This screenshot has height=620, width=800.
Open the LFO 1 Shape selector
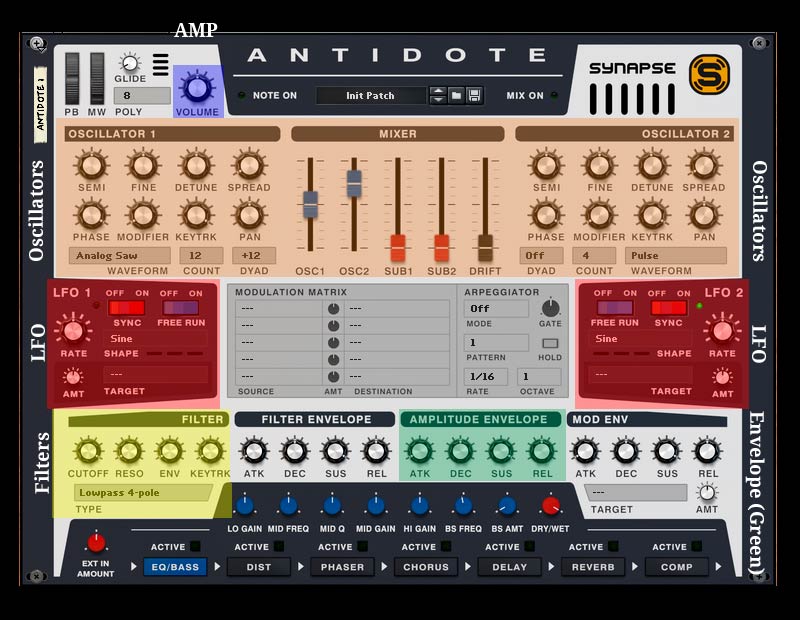[x=155, y=339]
